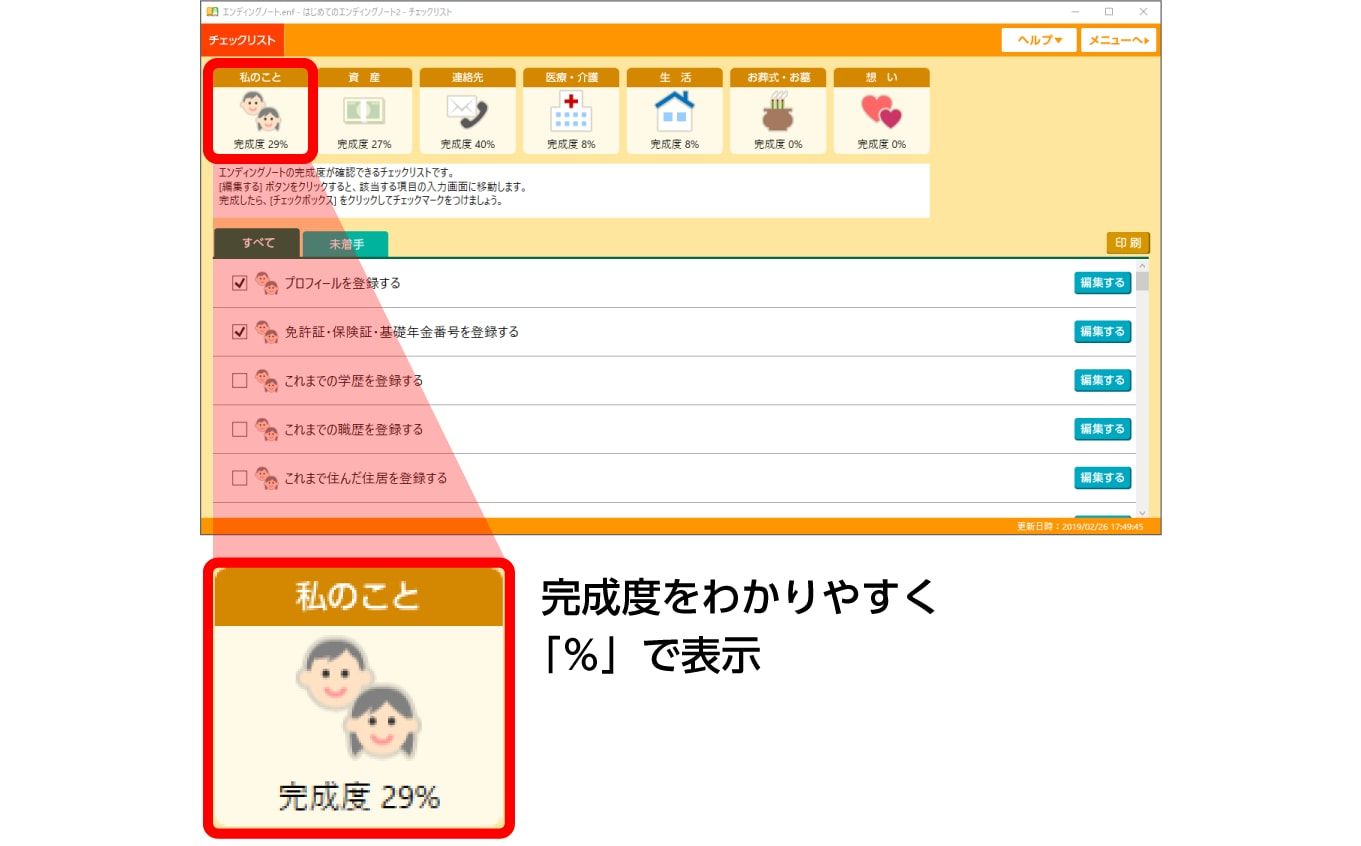This screenshot has height=846, width=1361.
Task: Open the ヘルプ dropdown
Action: pyautogui.click(x=1038, y=40)
